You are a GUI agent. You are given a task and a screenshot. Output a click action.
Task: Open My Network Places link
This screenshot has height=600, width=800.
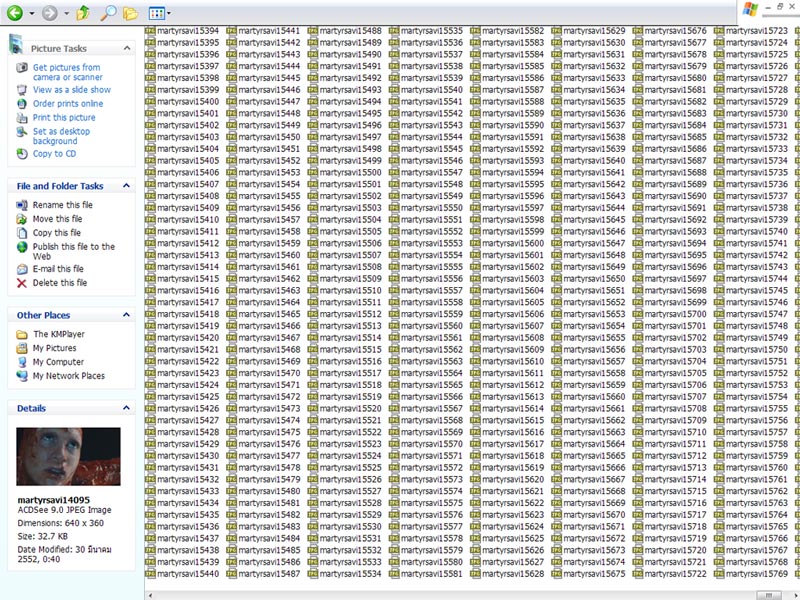pos(69,375)
